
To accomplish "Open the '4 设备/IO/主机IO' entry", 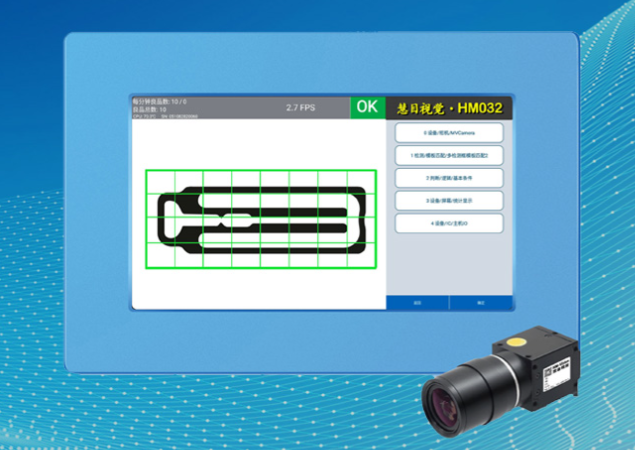I will (x=449, y=222).
